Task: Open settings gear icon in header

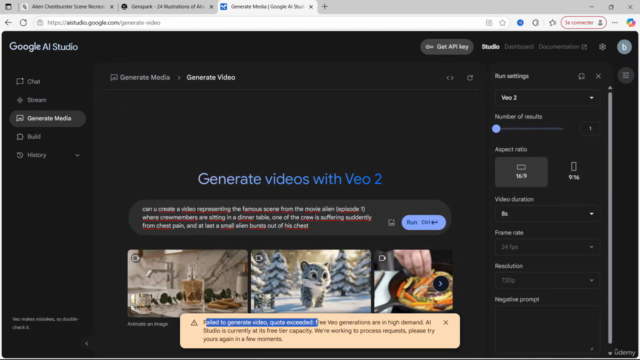Action: [602, 47]
